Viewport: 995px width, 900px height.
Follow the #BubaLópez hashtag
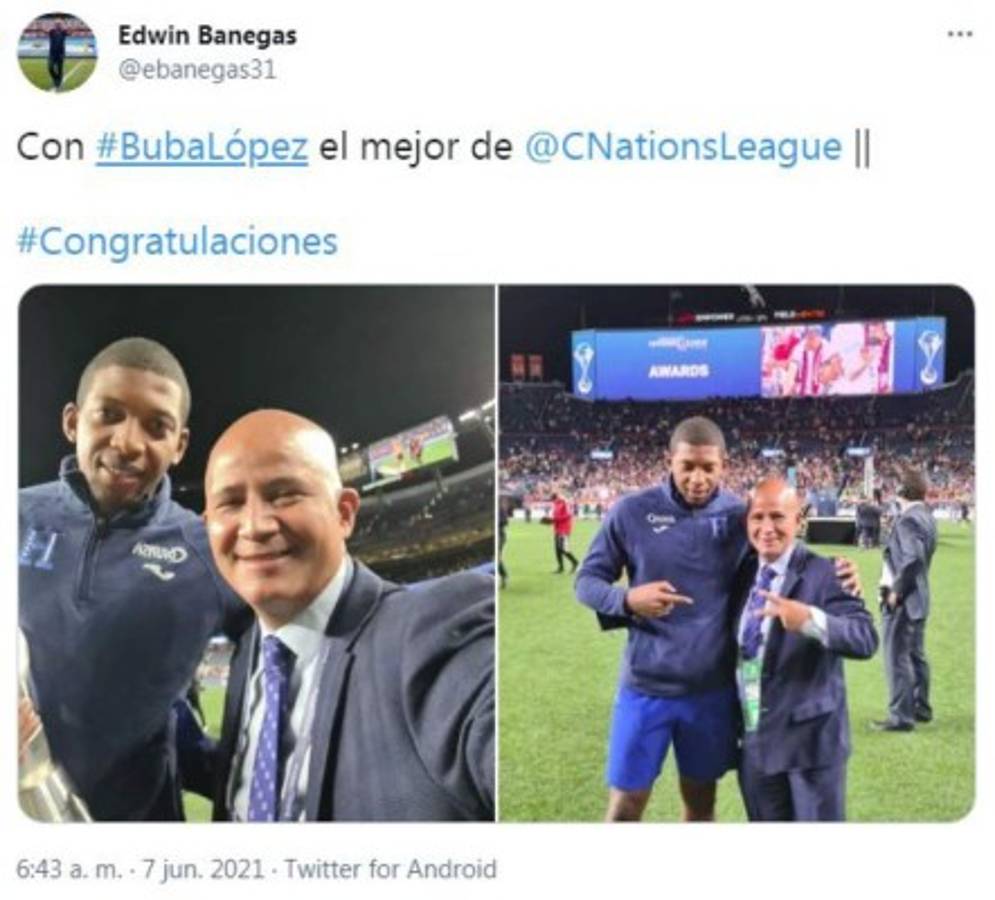coord(202,147)
